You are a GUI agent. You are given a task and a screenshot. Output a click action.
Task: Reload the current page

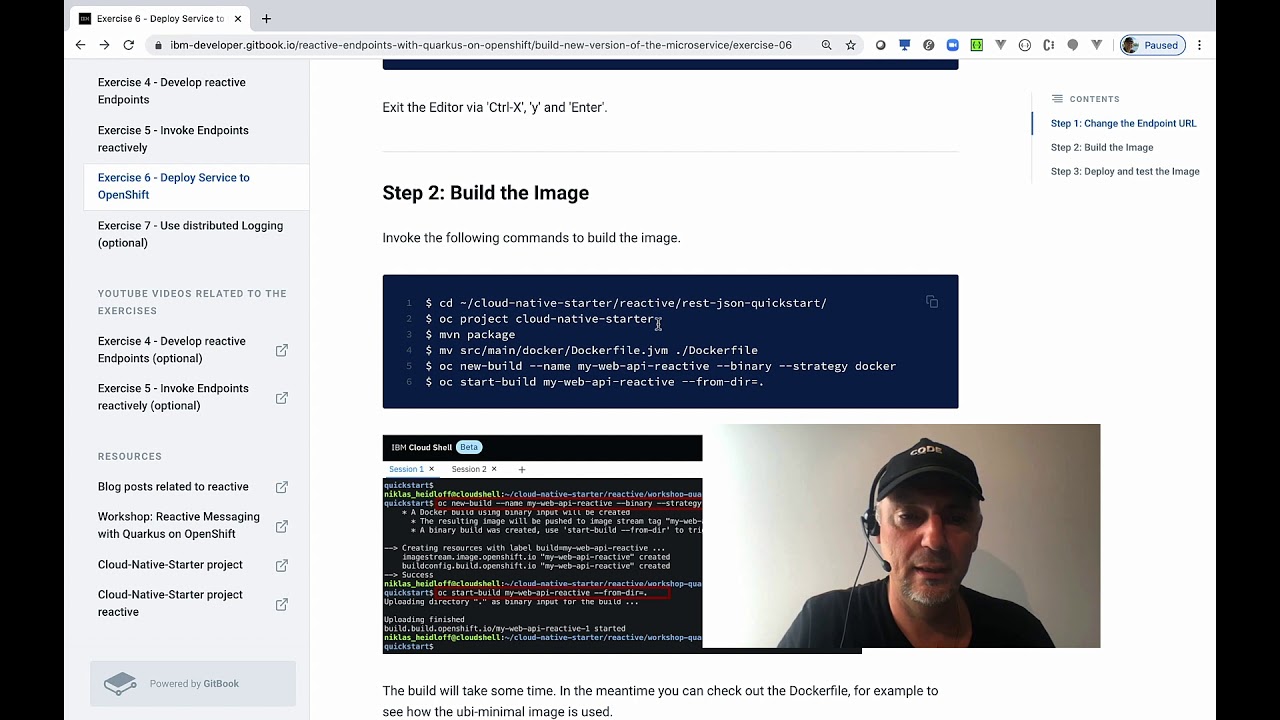tap(128, 45)
